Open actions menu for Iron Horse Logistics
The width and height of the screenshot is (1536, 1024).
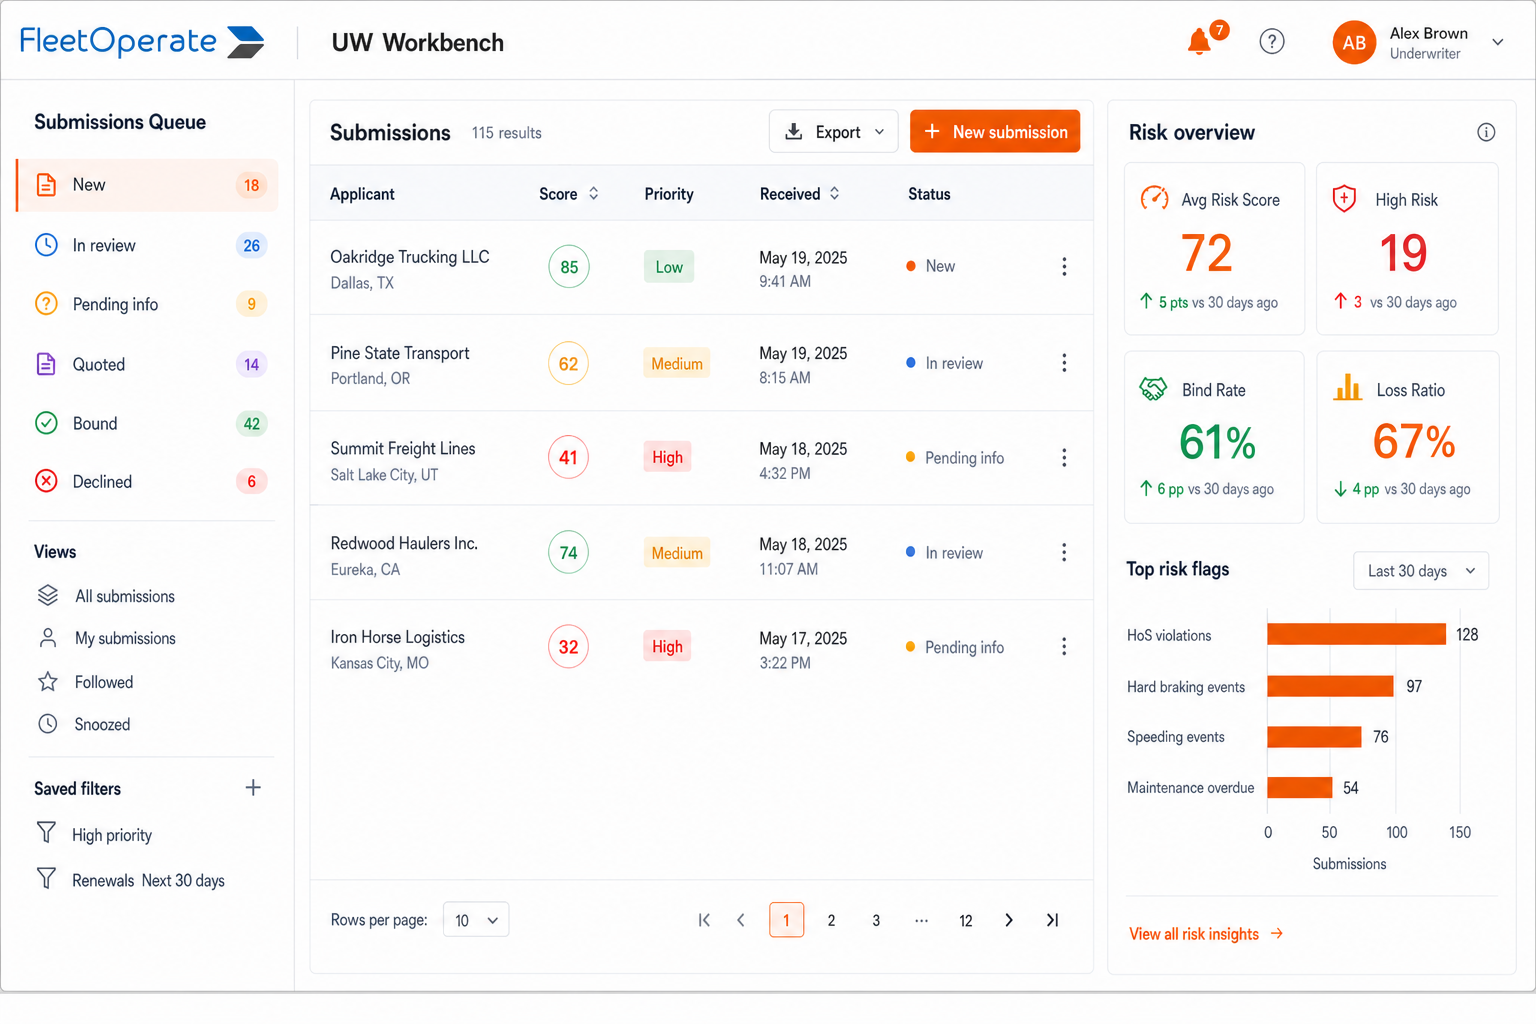[x=1064, y=647]
